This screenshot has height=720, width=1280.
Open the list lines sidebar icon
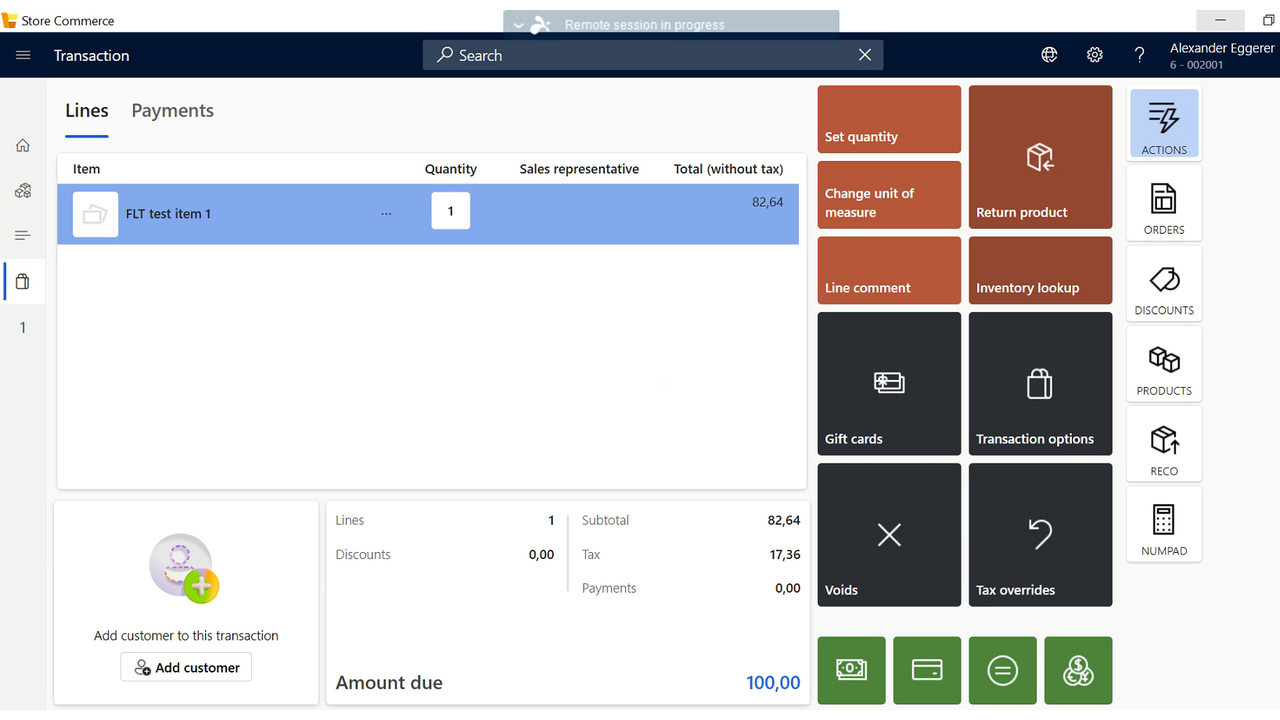click(23, 236)
